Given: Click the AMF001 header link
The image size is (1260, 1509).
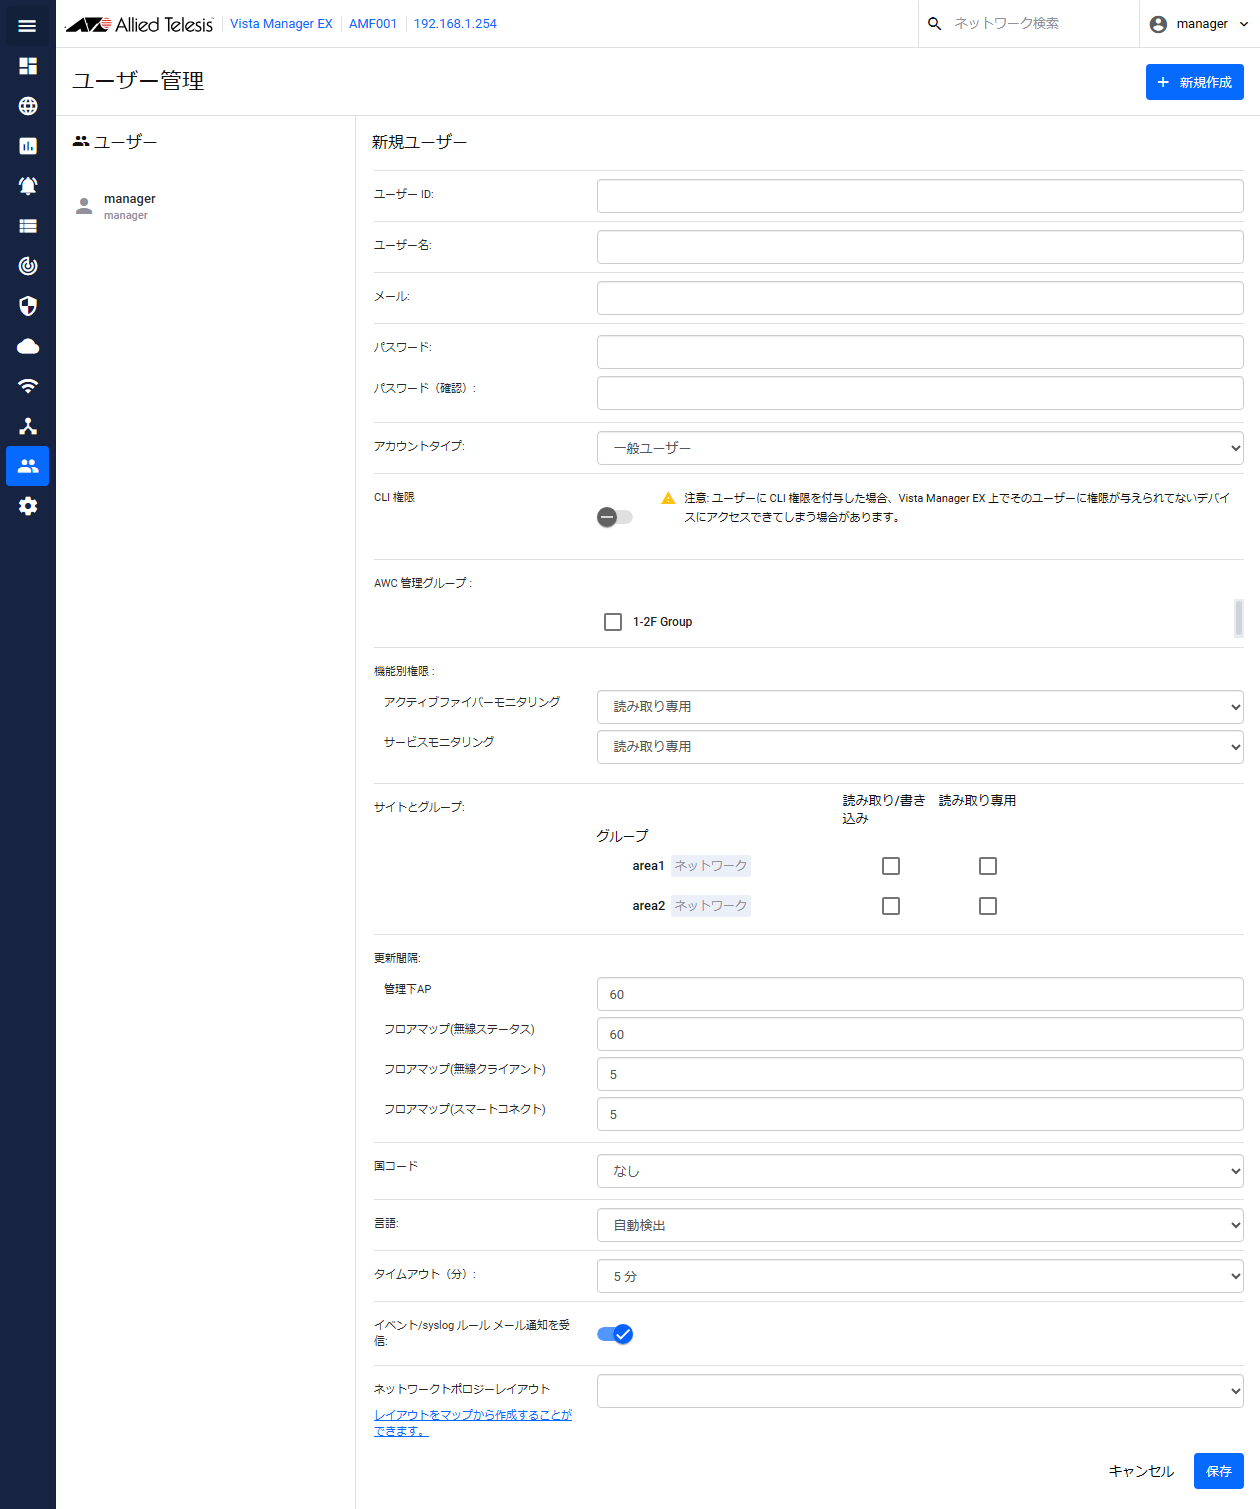Looking at the screenshot, I should coord(373,24).
